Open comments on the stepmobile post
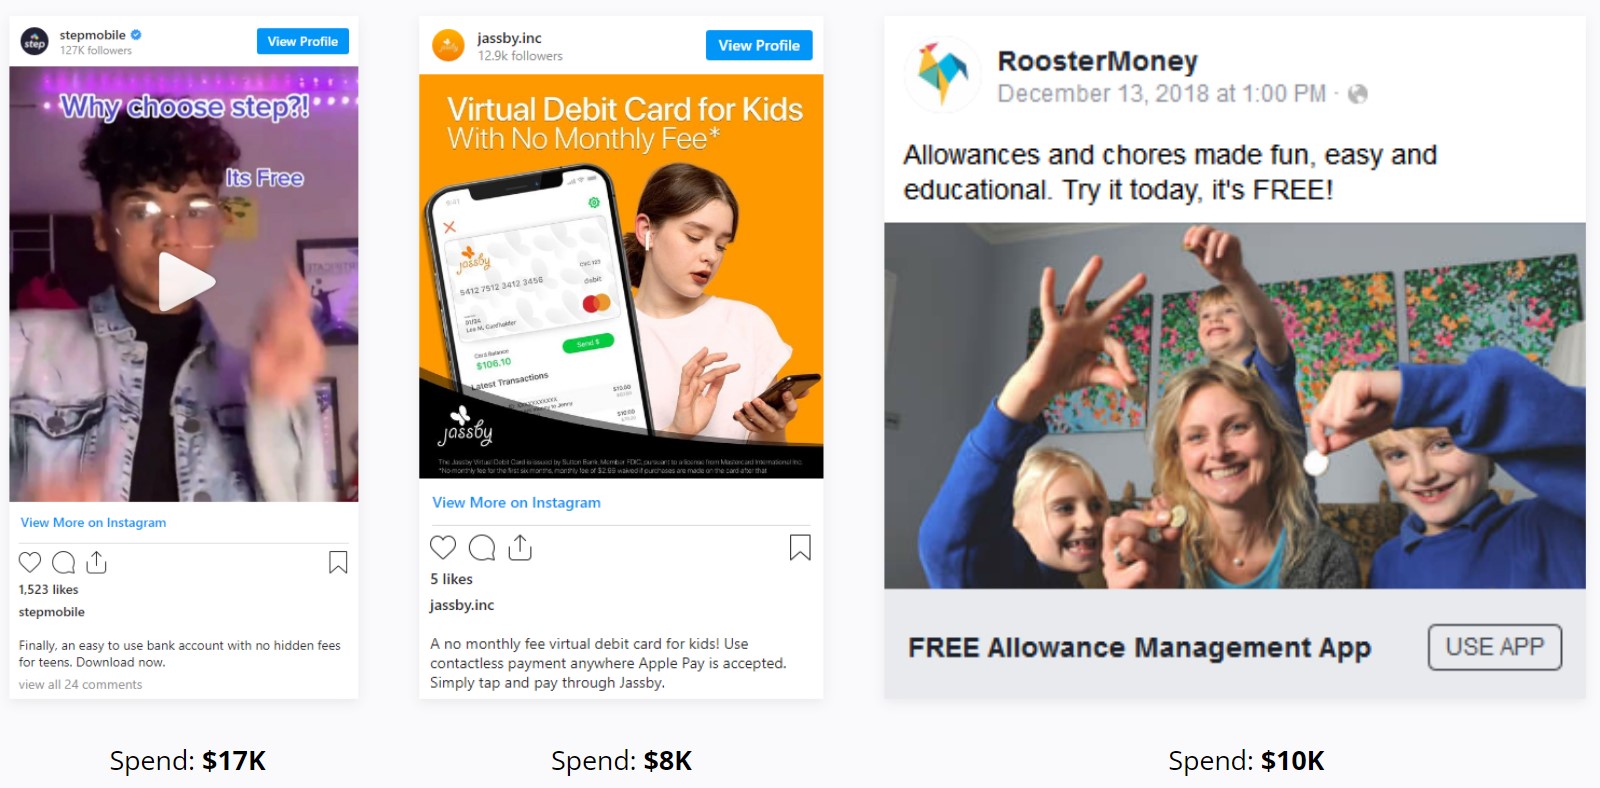 tap(63, 562)
